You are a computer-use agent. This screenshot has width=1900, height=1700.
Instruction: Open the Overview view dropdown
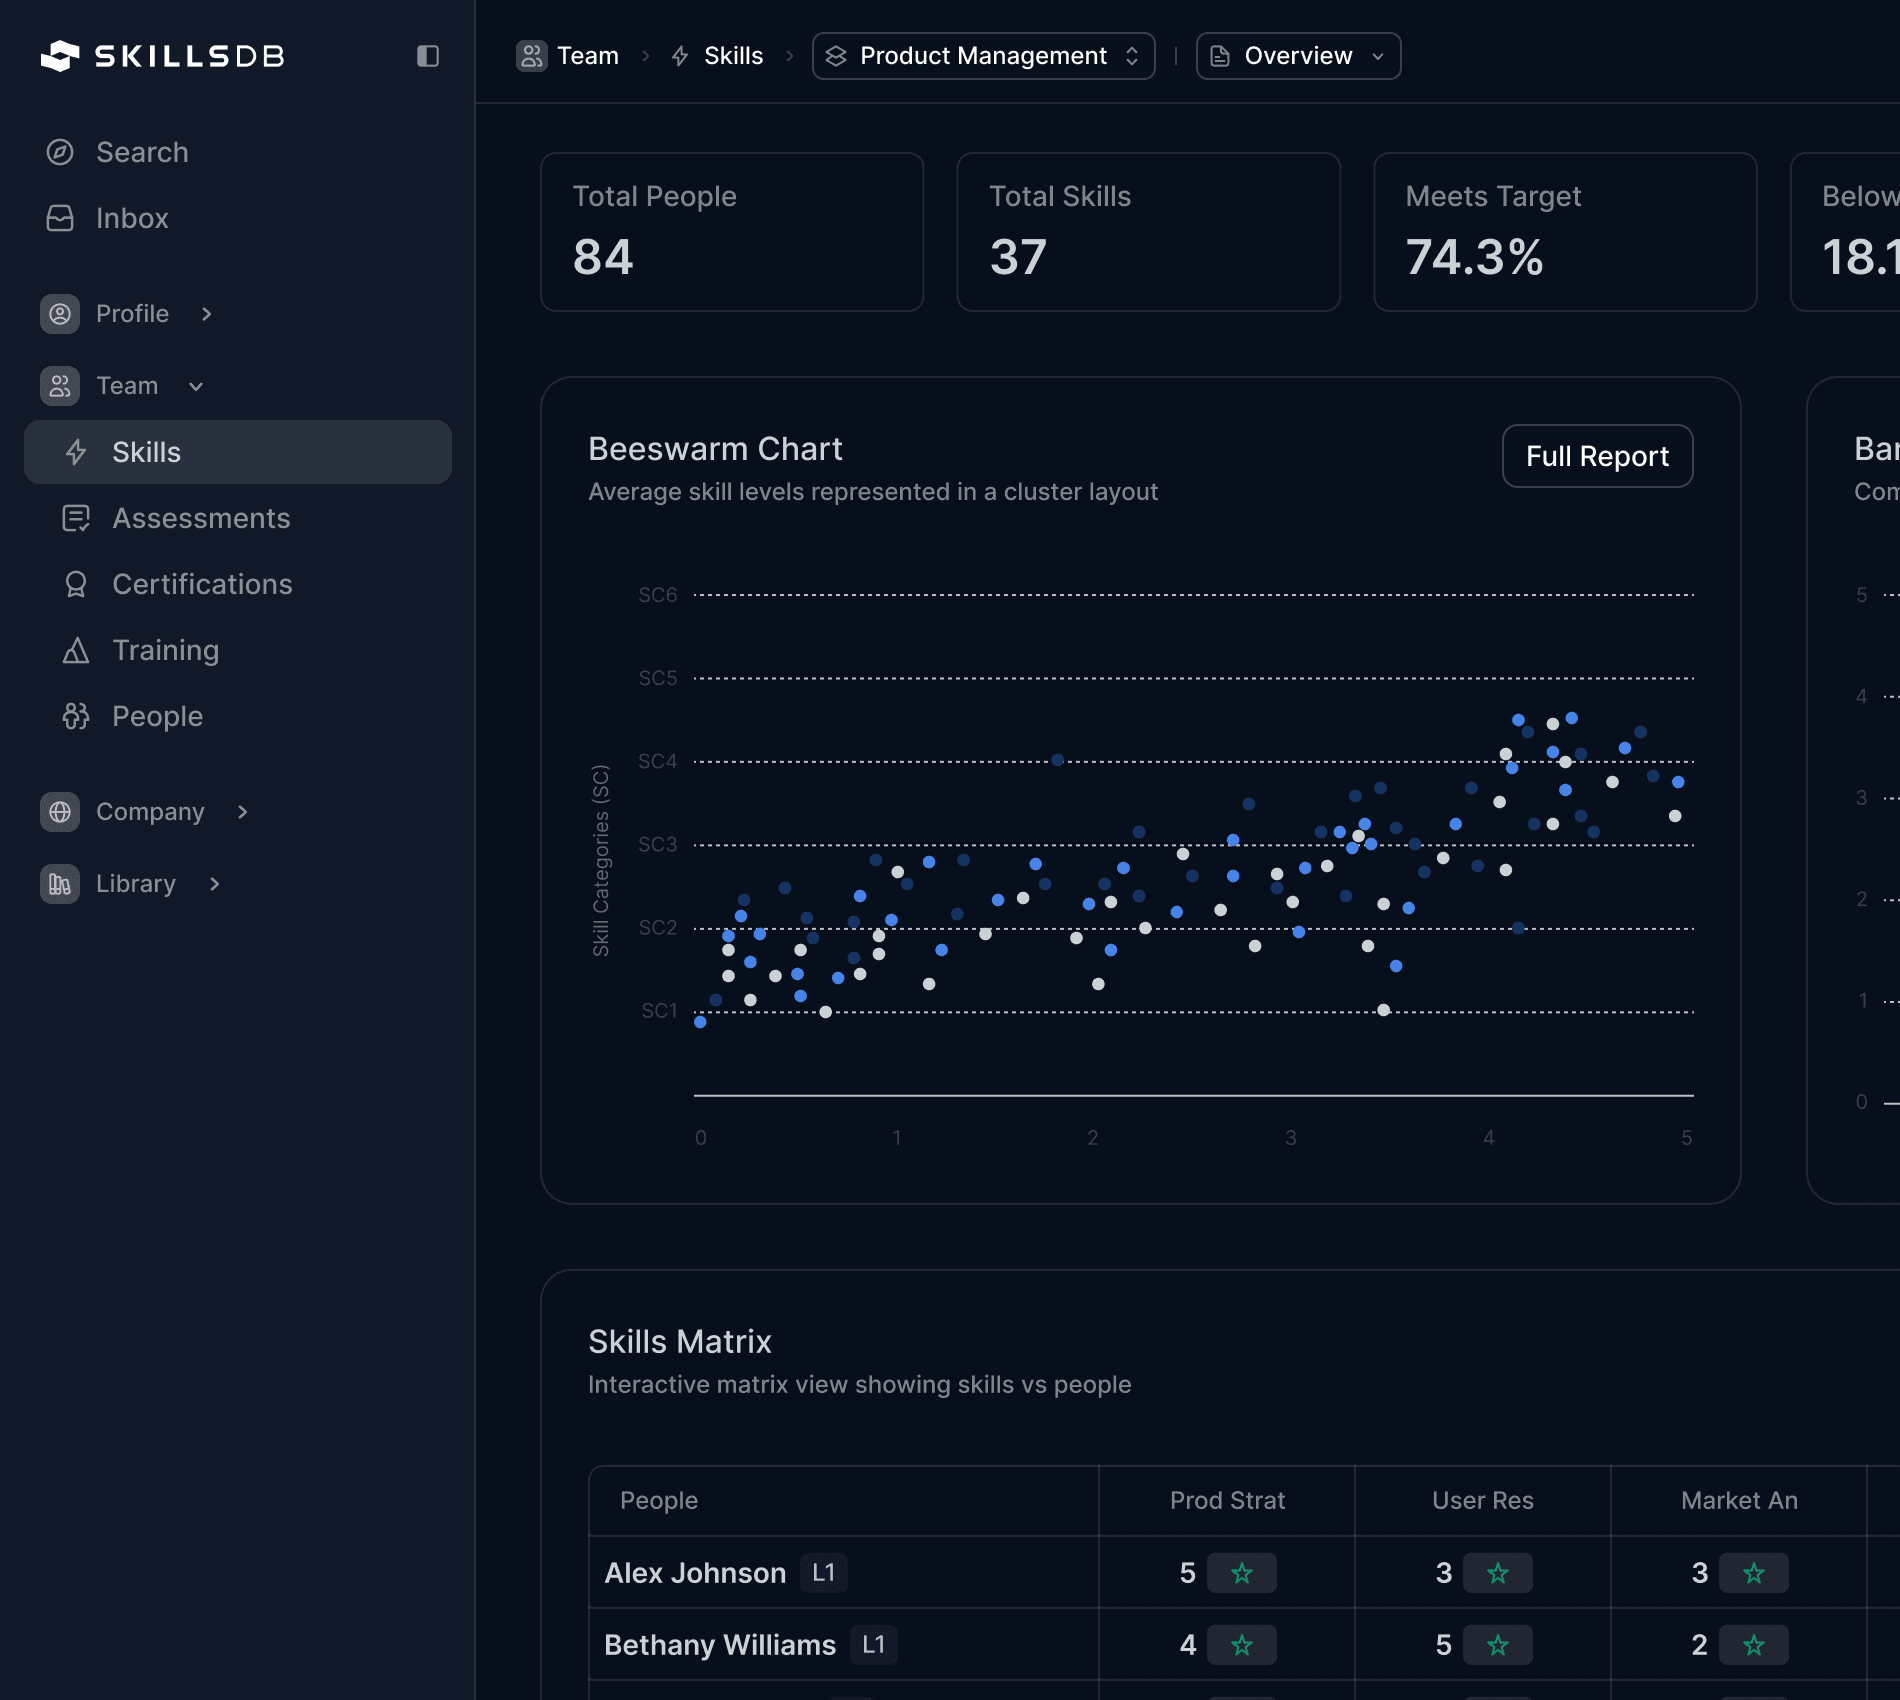click(x=1298, y=56)
